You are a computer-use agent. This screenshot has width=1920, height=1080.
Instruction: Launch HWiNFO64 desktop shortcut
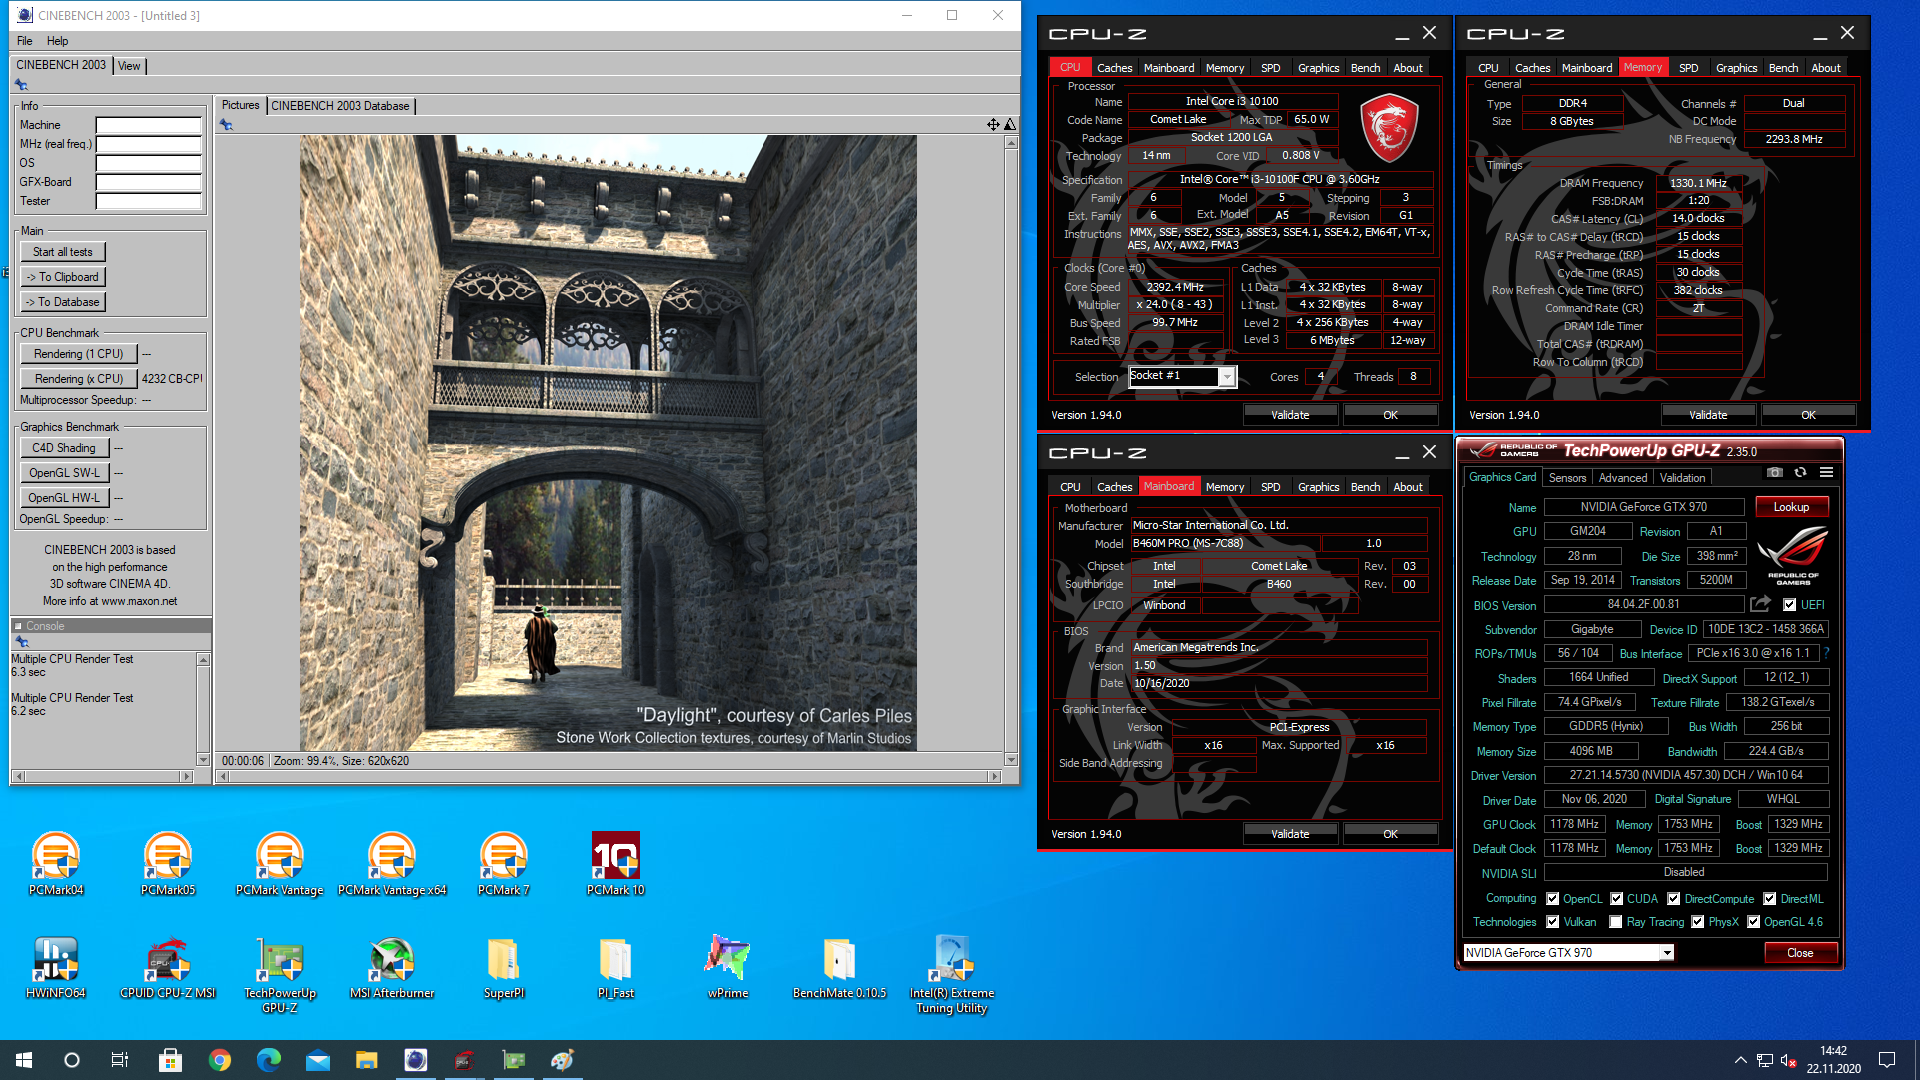coord(56,968)
